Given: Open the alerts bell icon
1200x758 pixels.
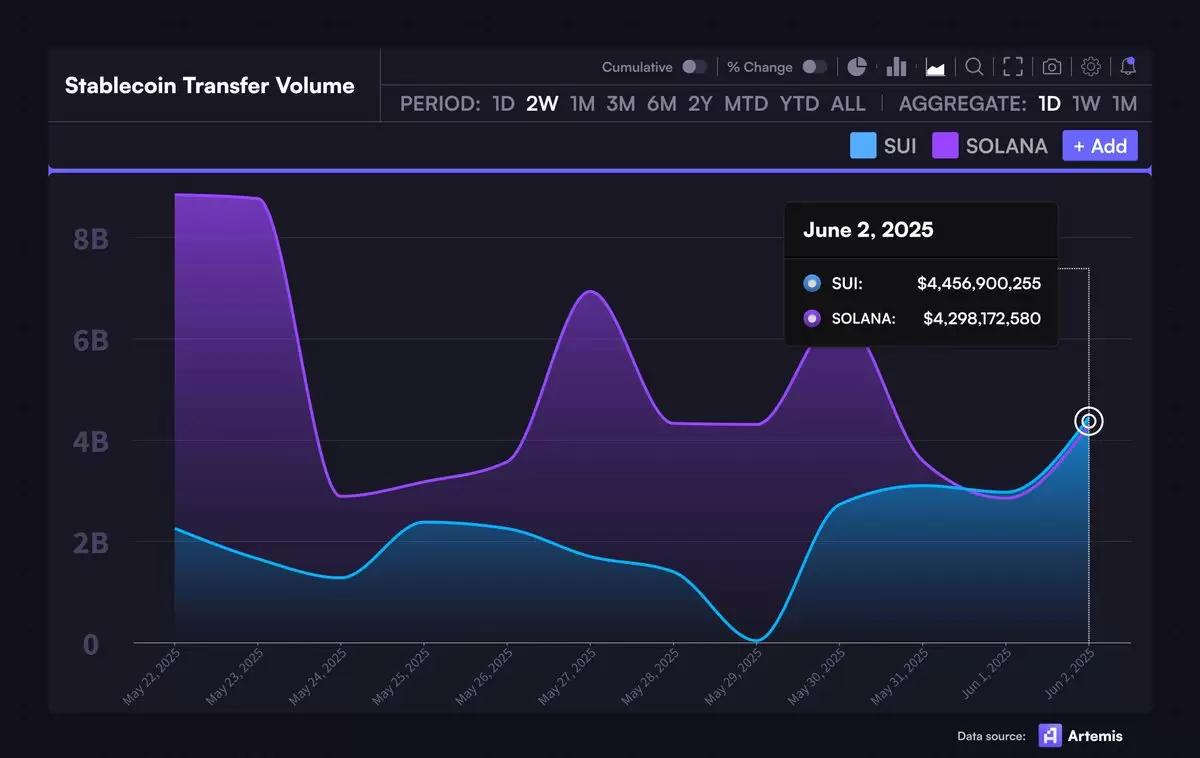Looking at the screenshot, I should click(1128, 67).
